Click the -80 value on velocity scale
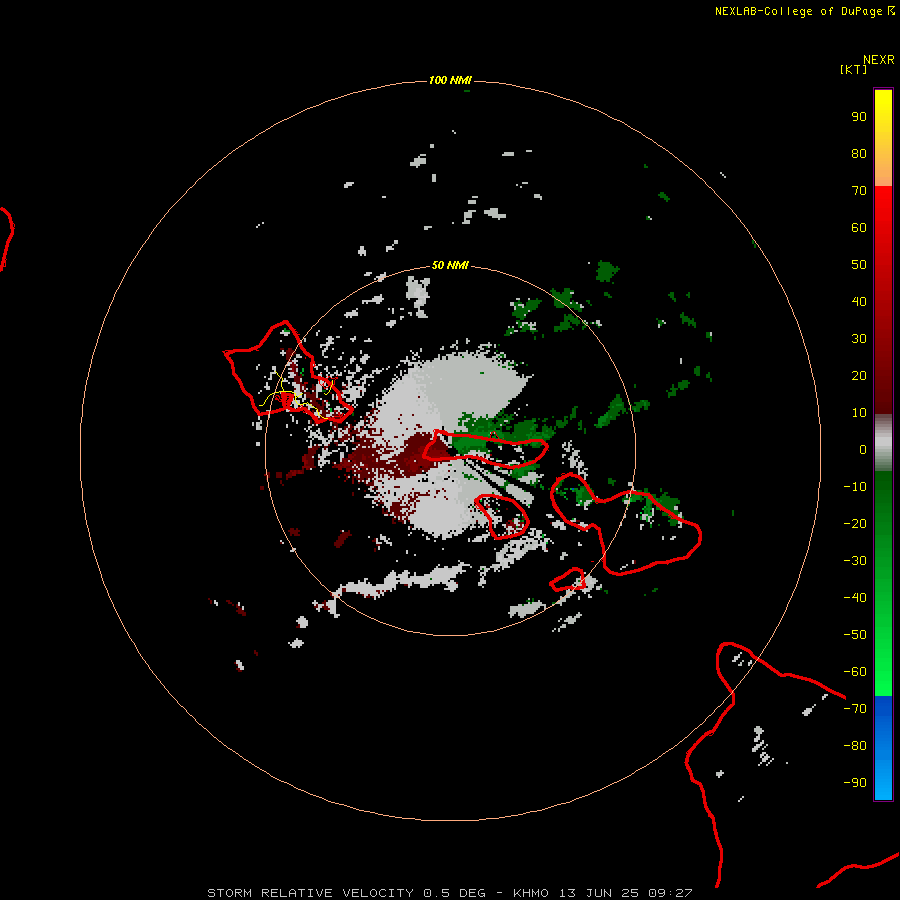The width and height of the screenshot is (900, 900). 855,746
